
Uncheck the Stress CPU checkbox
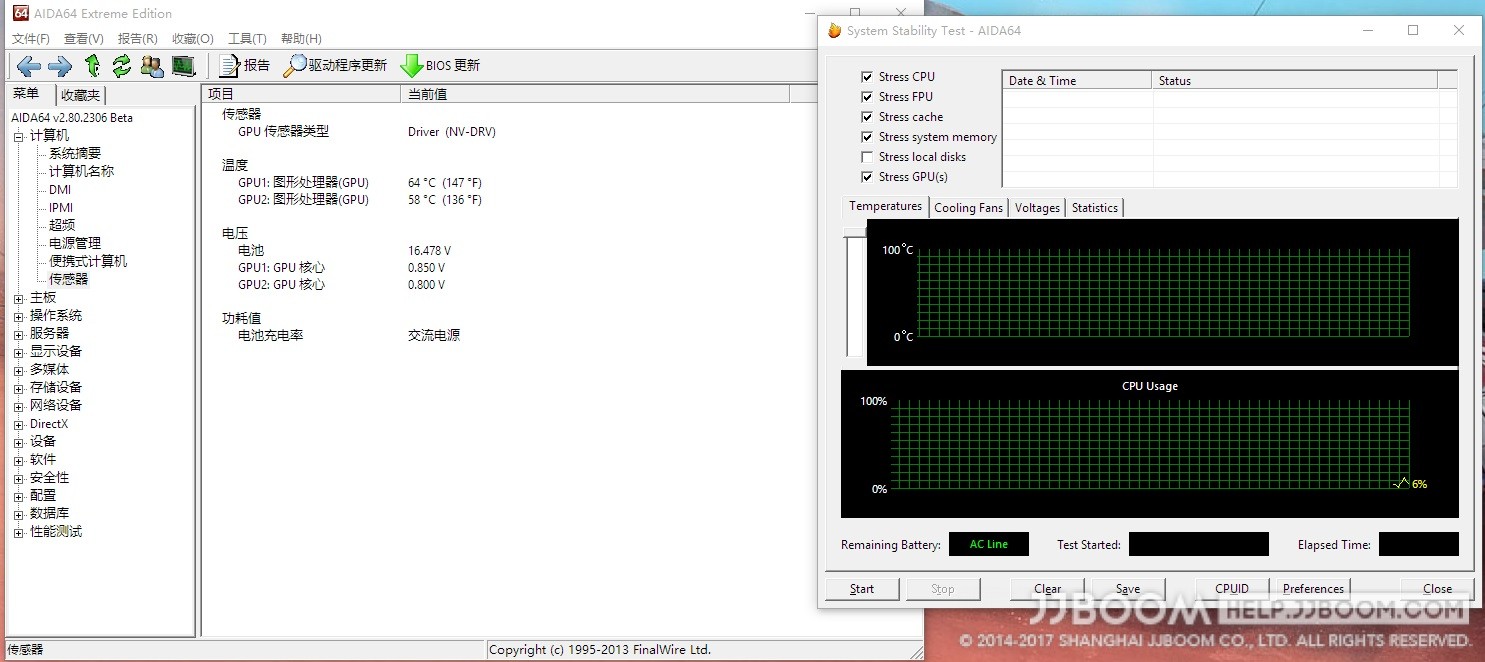pos(867,77)
